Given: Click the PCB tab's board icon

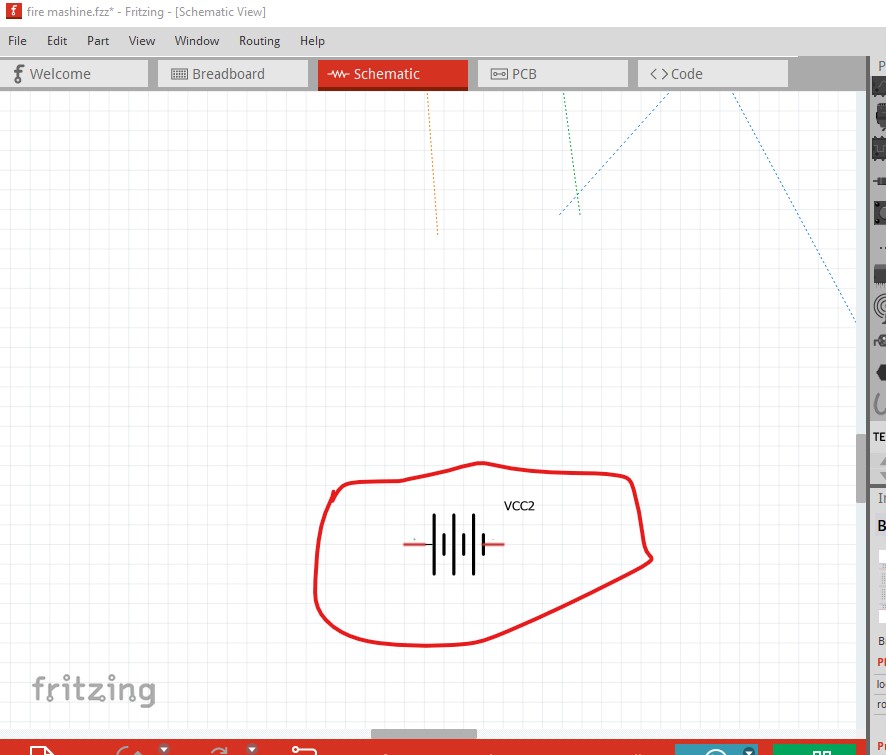Looking at the screenshot, I should pos(499,74).
